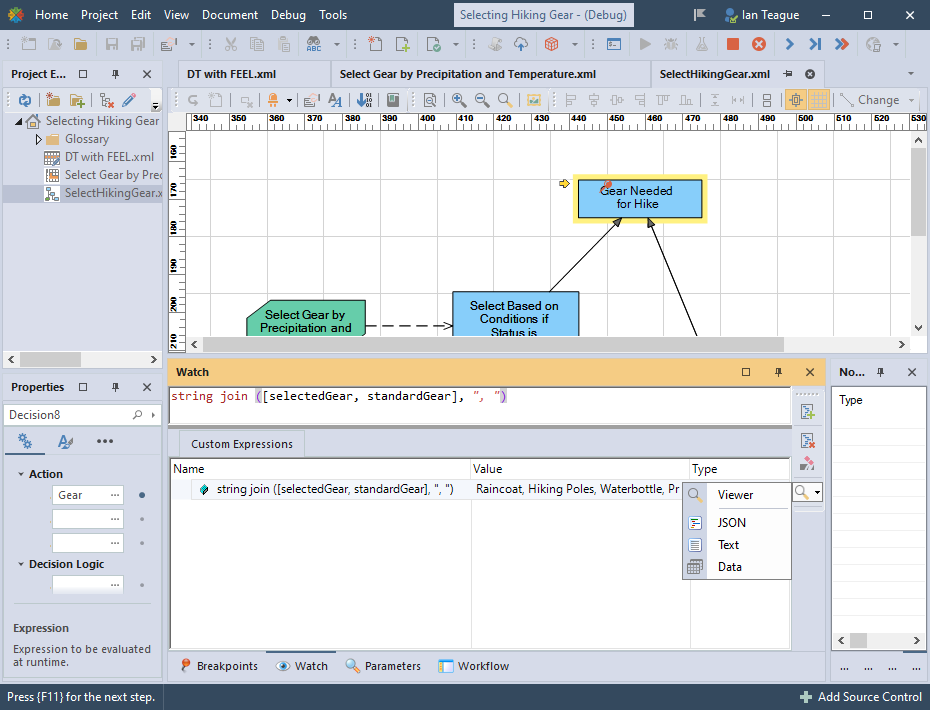Open the Workflow tab
This screenshot has width=930, height=710.
click(474, 666)
